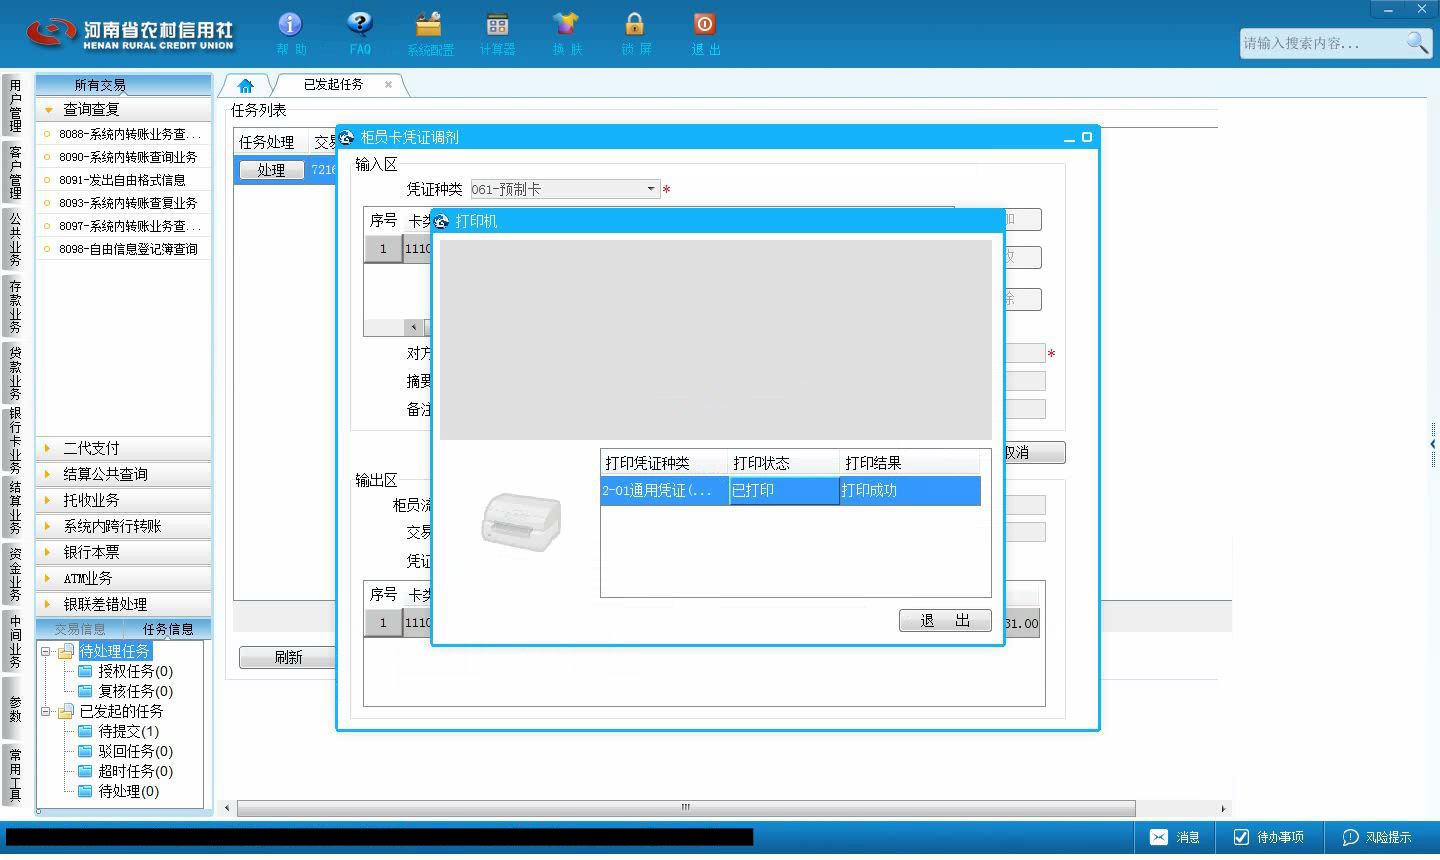Close the 已发起任务 tab
This screenshot has height=860, width=1440.
pyautogui.click(x=388, y=85)
